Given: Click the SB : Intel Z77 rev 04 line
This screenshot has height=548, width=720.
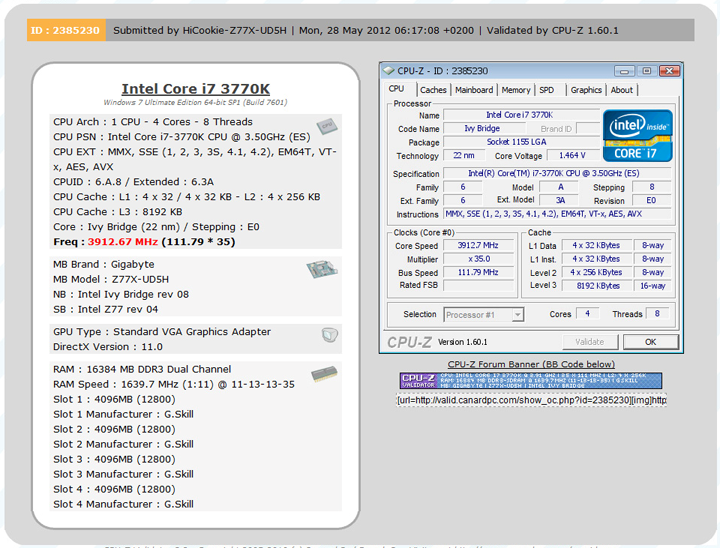Looking at the screenshot, I should pyautogui.click(x=106, y=310).
